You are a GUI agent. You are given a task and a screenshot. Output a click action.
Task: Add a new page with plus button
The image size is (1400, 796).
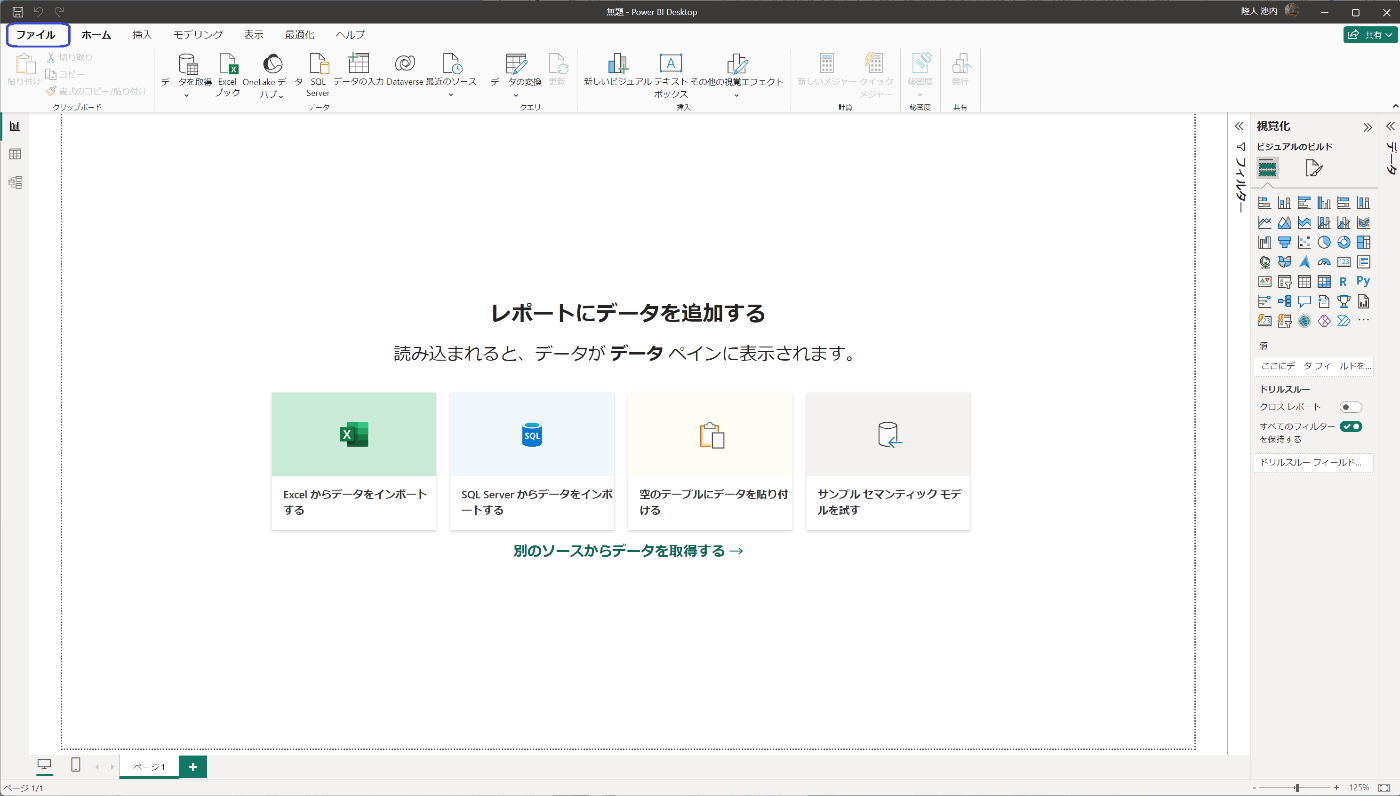point(193,766)
